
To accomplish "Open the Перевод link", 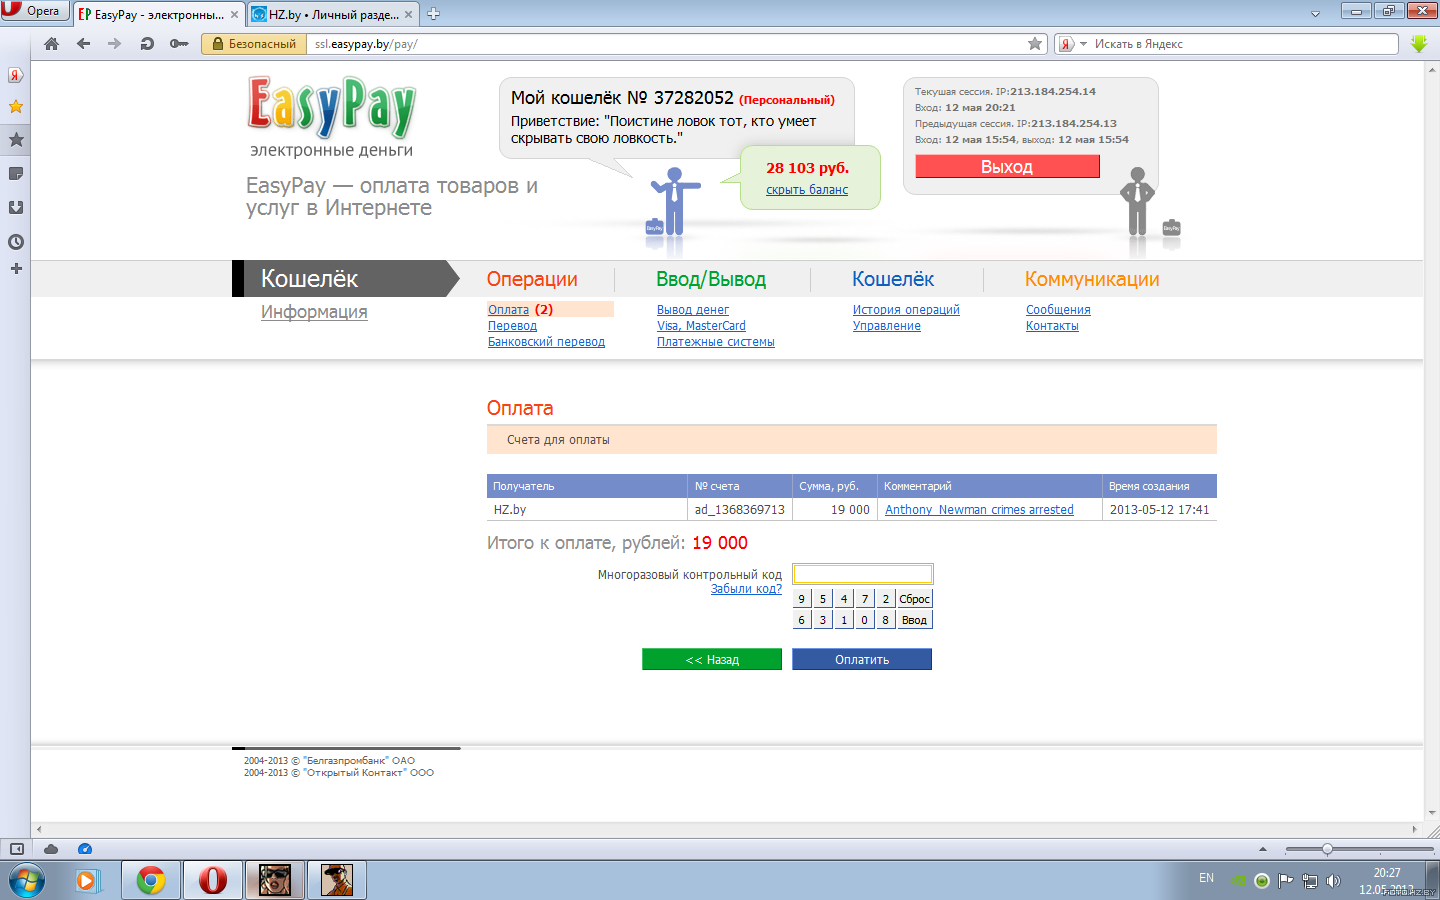I will [512, 326].
